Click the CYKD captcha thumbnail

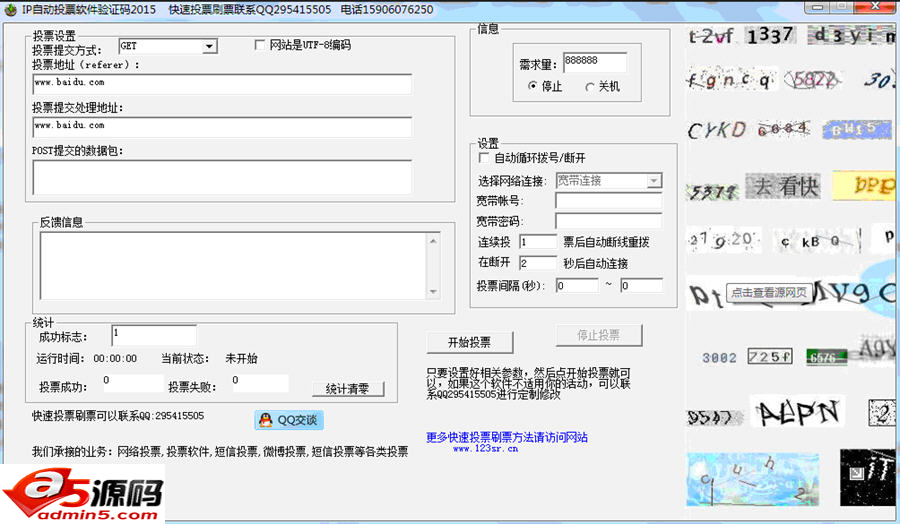pos(717,130)
